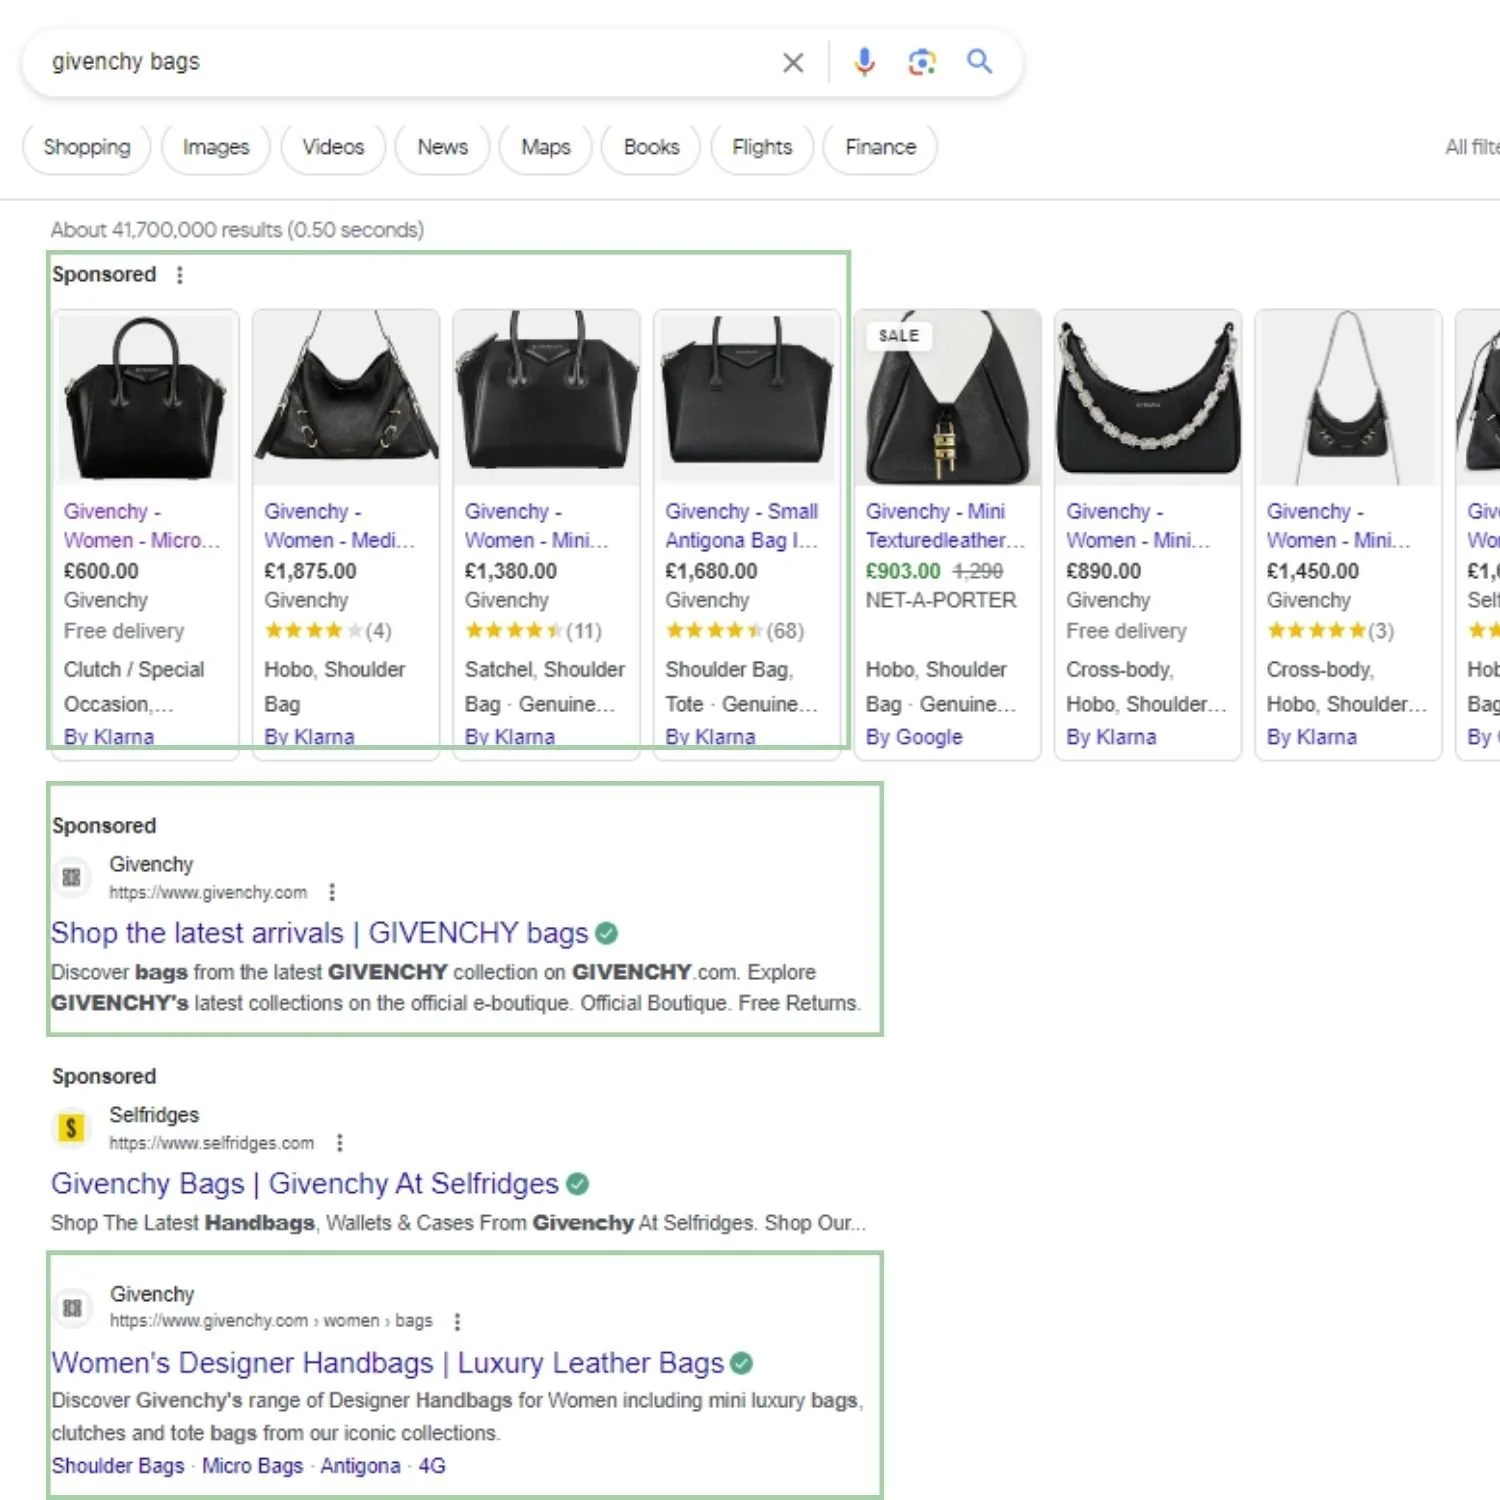Click the SALE badge on the NET-A-PORTER bag
The image size is (1500, 1500).
(898, 336)
